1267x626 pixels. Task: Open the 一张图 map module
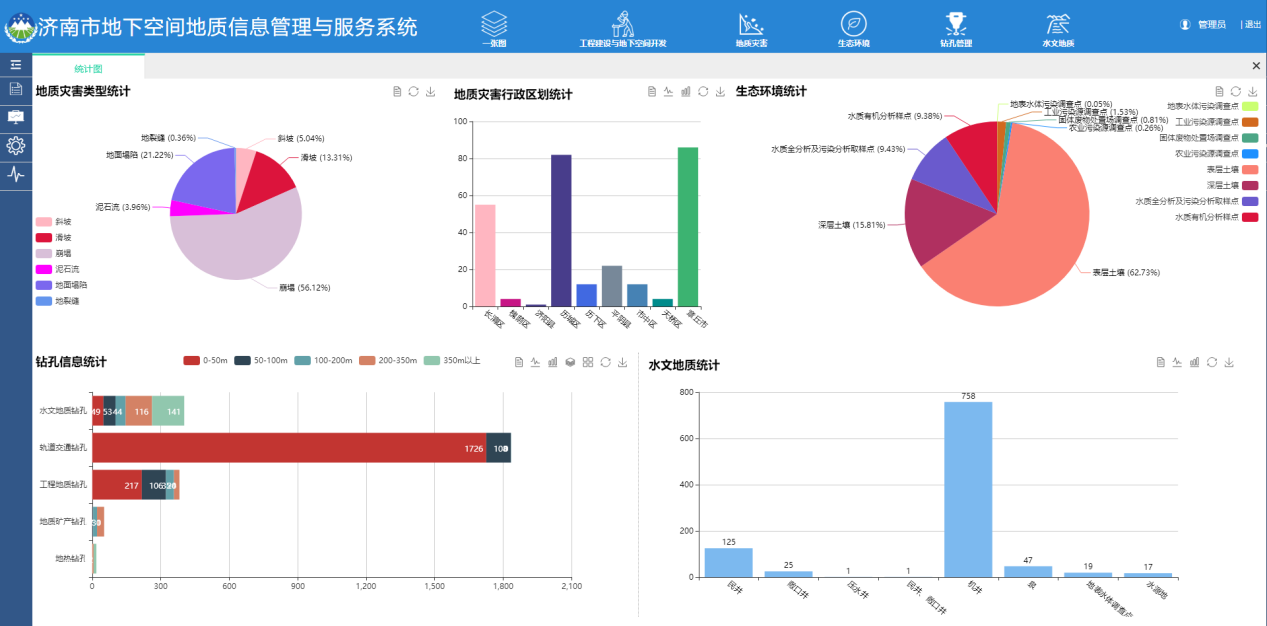(x=494, y=28)
